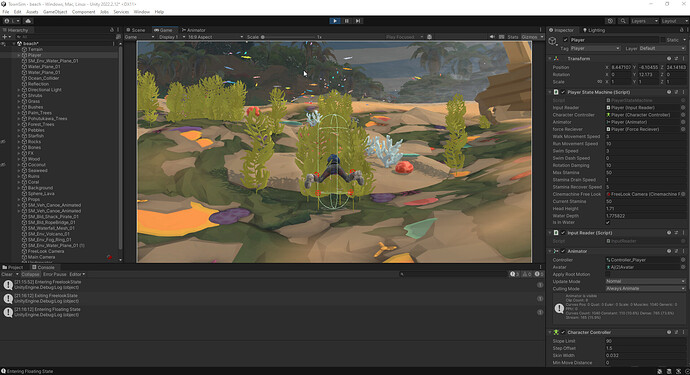
Task: Toggle the Player active checkbox in Inspector
Action: tap(565, 40)
